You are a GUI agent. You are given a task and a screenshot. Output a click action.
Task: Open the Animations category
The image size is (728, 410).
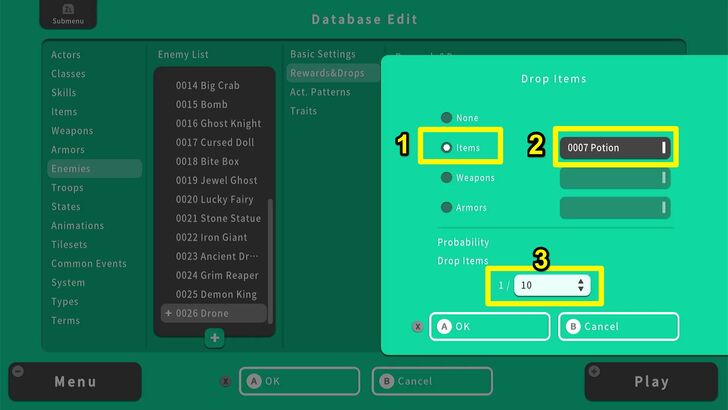(78, 226)
